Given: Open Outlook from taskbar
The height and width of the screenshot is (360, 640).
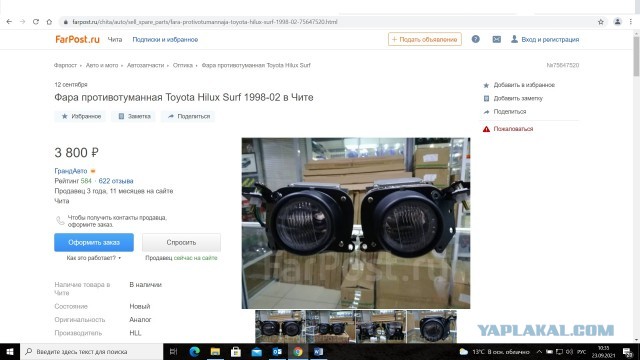Looking at the screenshot, I should (x=277, y=351).
